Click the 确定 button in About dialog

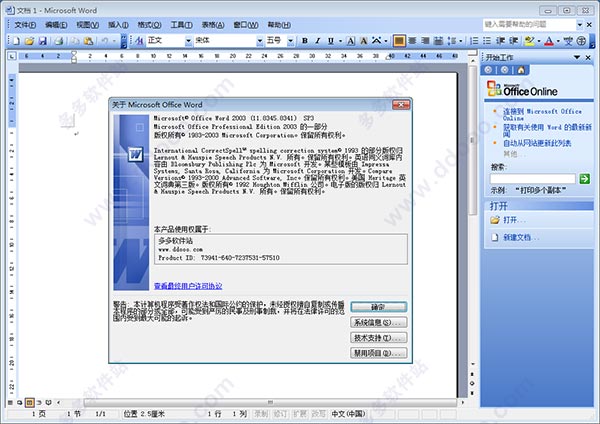(378, 307)
